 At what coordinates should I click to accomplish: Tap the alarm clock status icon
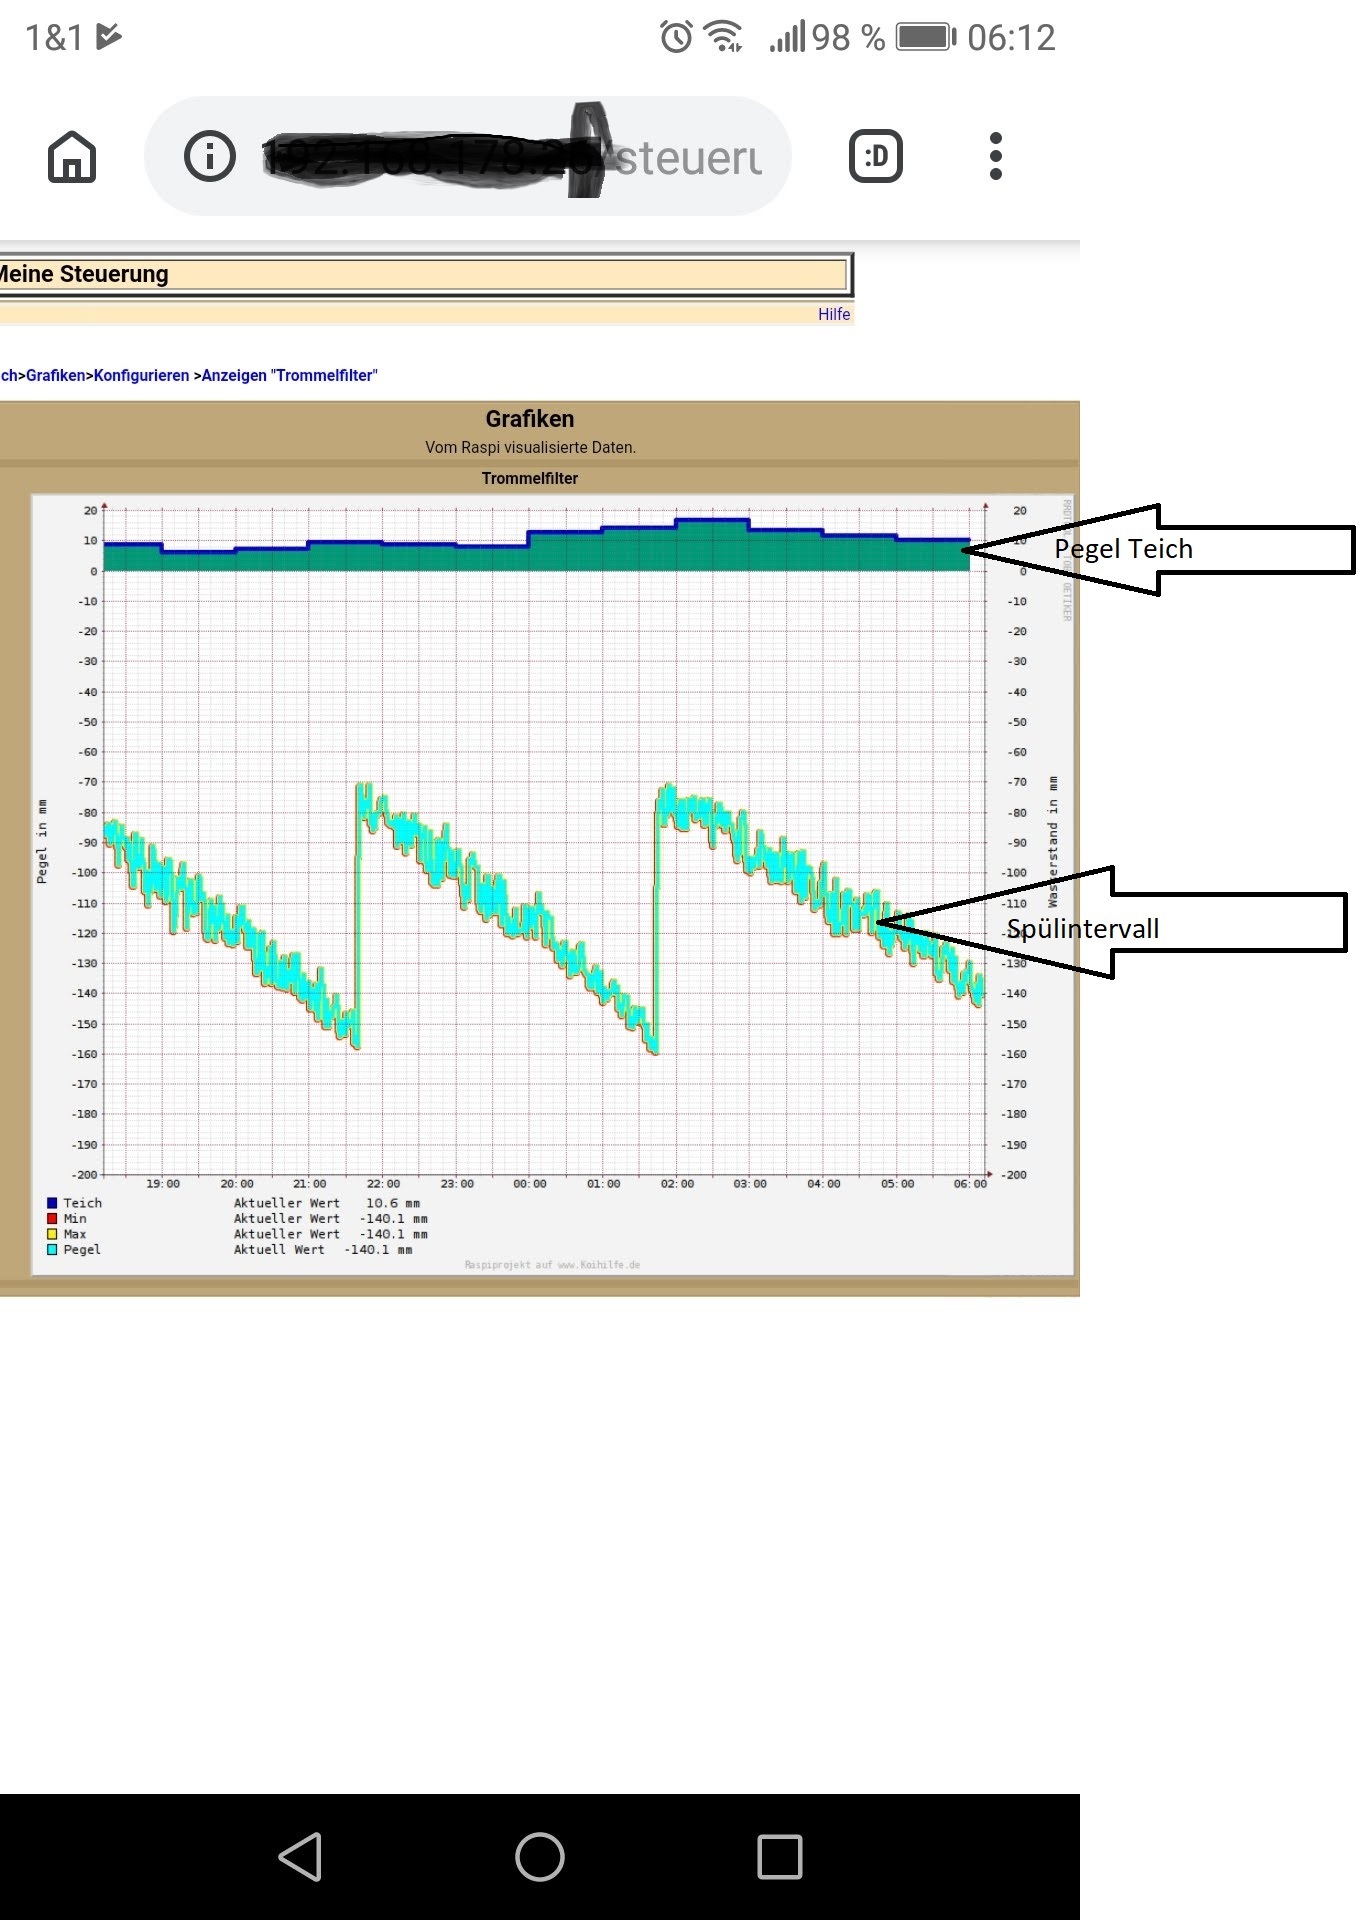click(x=676, y=37)
